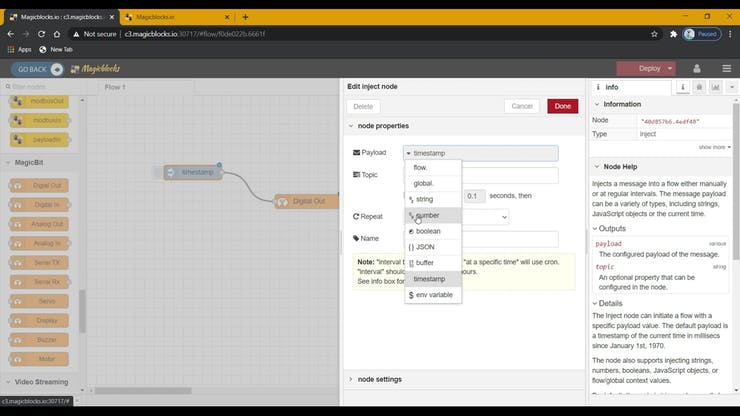Click the Cancel button
Image resolution: width=740 pixels, height=416 pixels.
click(x=522, y=106)
